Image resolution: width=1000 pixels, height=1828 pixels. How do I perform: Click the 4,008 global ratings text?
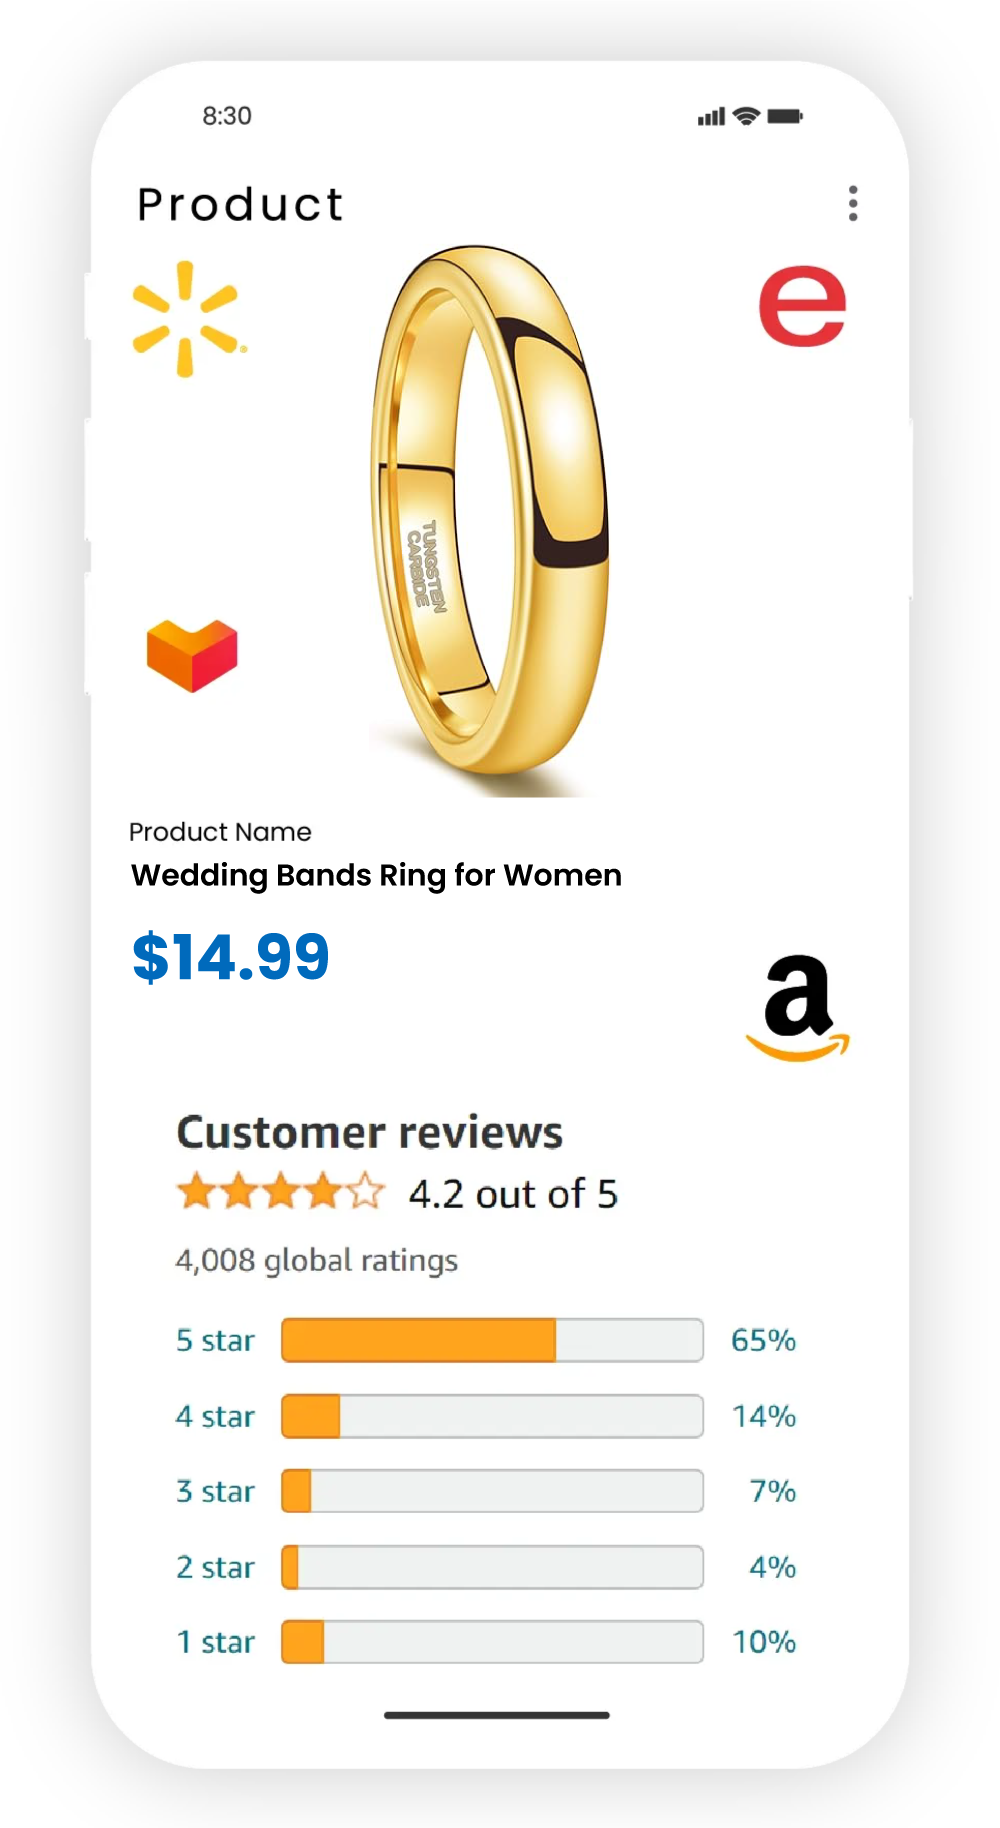[x=316, y=1260]
